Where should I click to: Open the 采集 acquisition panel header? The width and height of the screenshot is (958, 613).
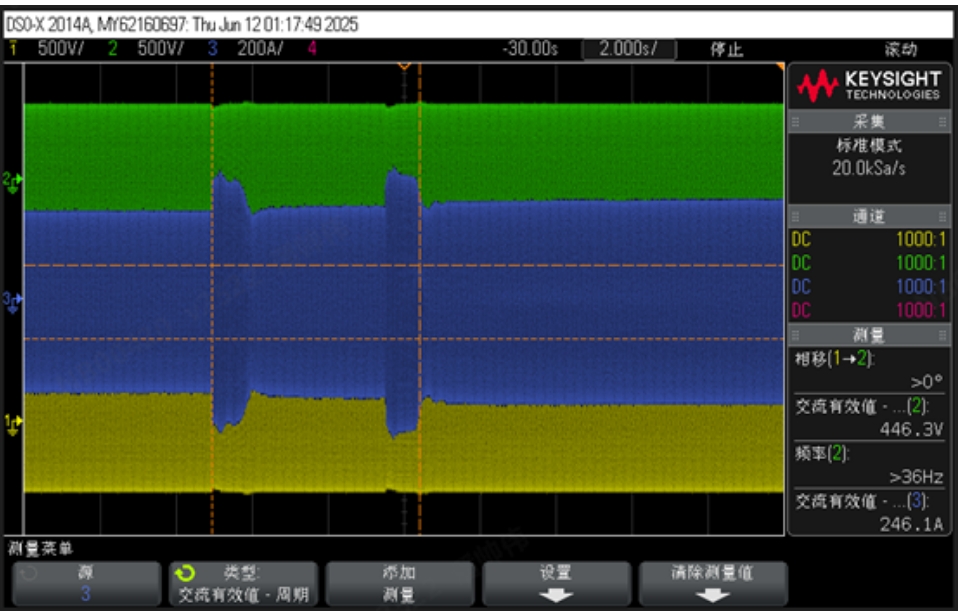point(869,121)
